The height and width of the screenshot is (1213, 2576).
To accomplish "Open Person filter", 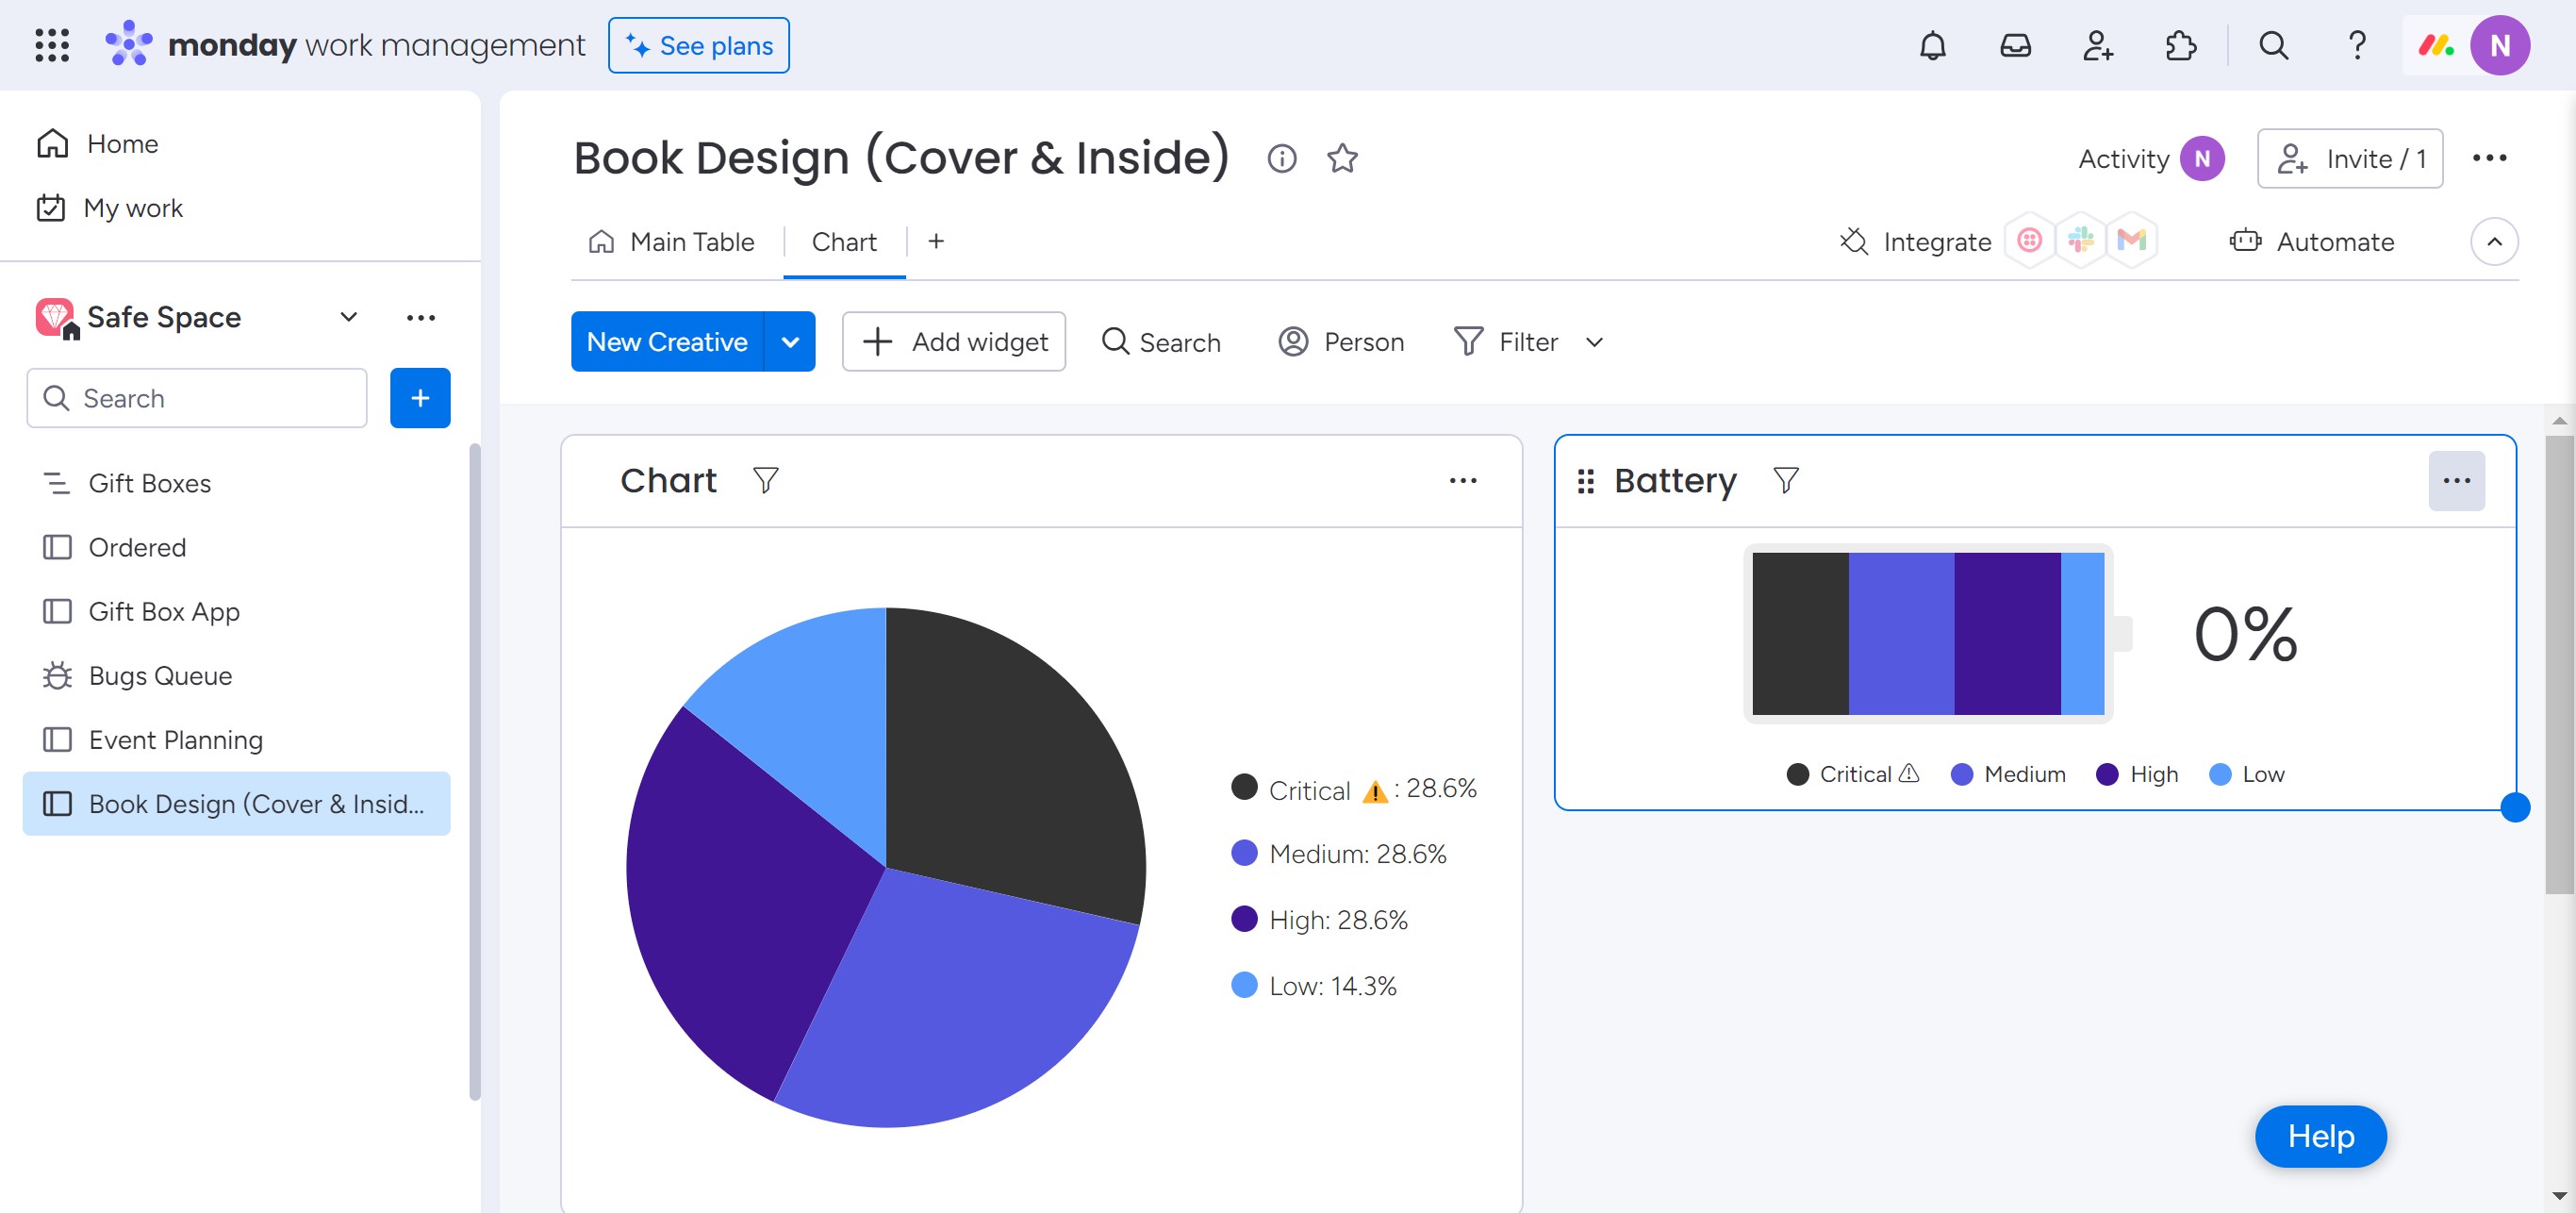I will point(1340,341).
